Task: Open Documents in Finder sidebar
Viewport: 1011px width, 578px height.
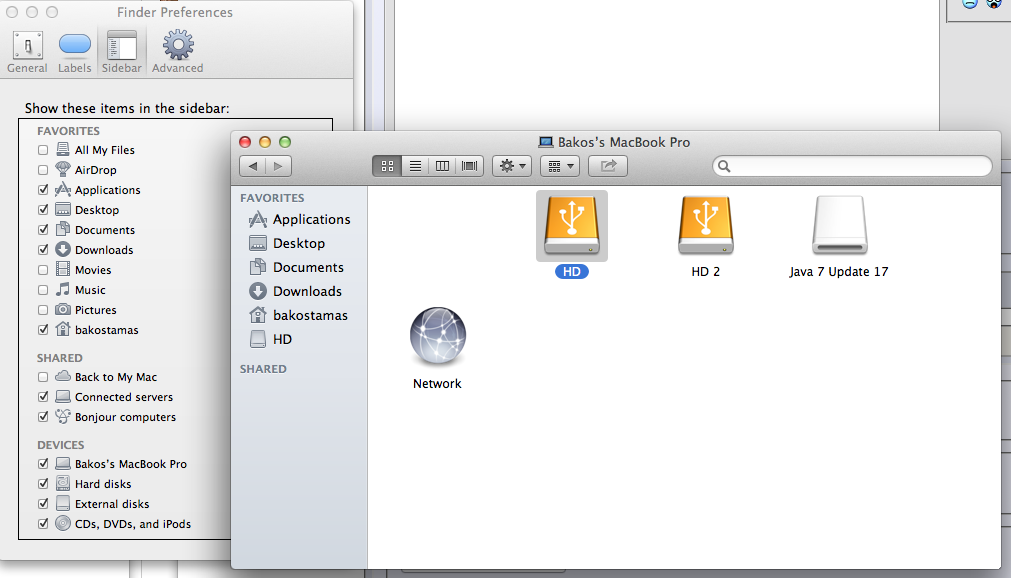Action: tap(297, 268)
